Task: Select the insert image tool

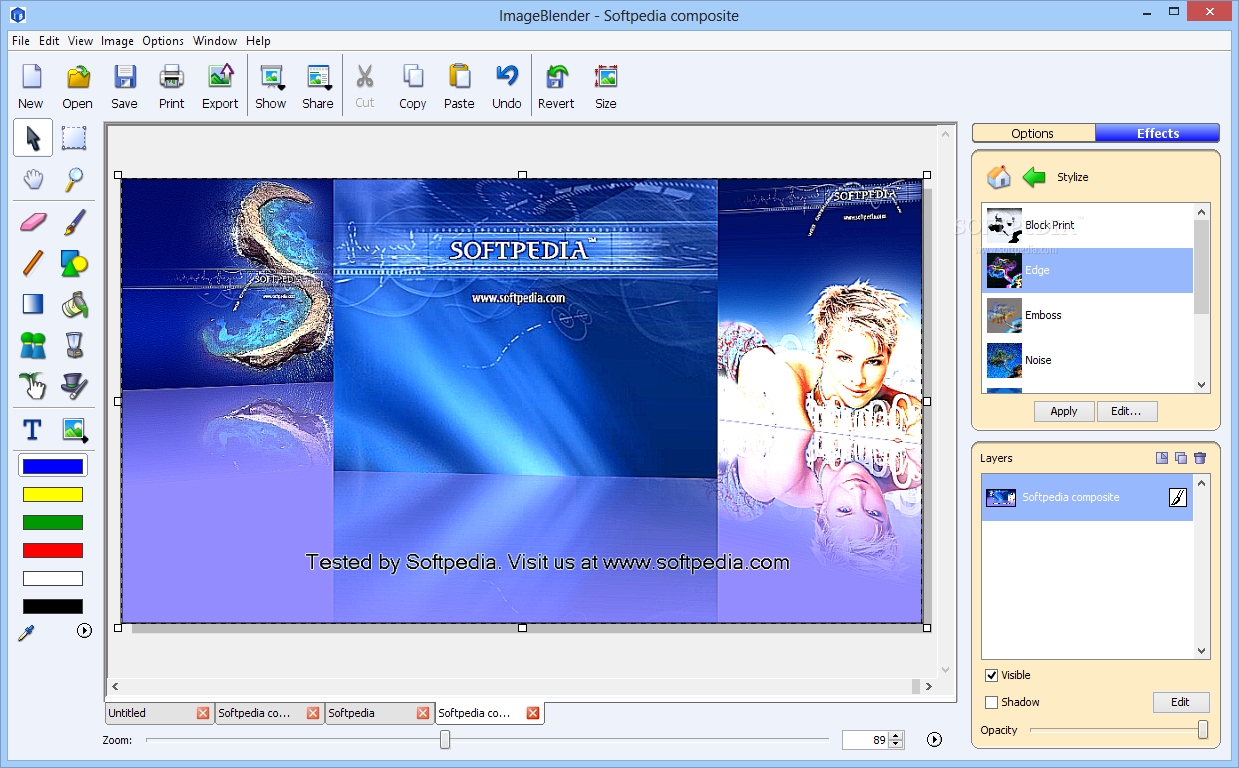Action: [74, 430]
